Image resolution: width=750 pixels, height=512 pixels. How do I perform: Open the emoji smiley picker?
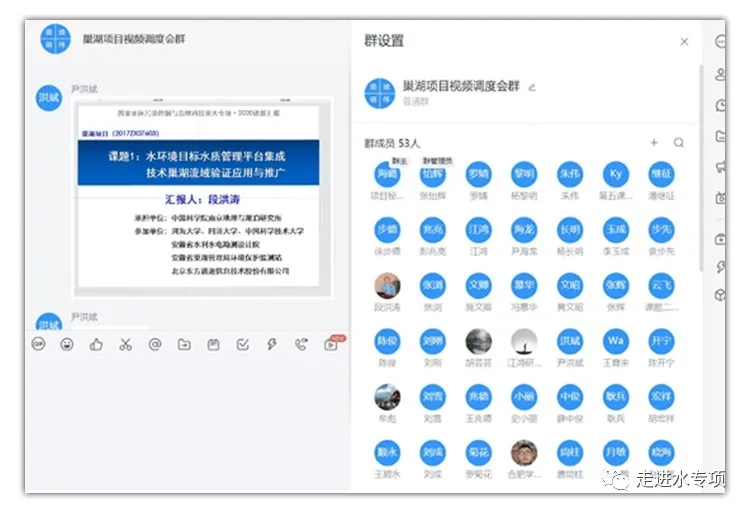(x=67, y=344)
